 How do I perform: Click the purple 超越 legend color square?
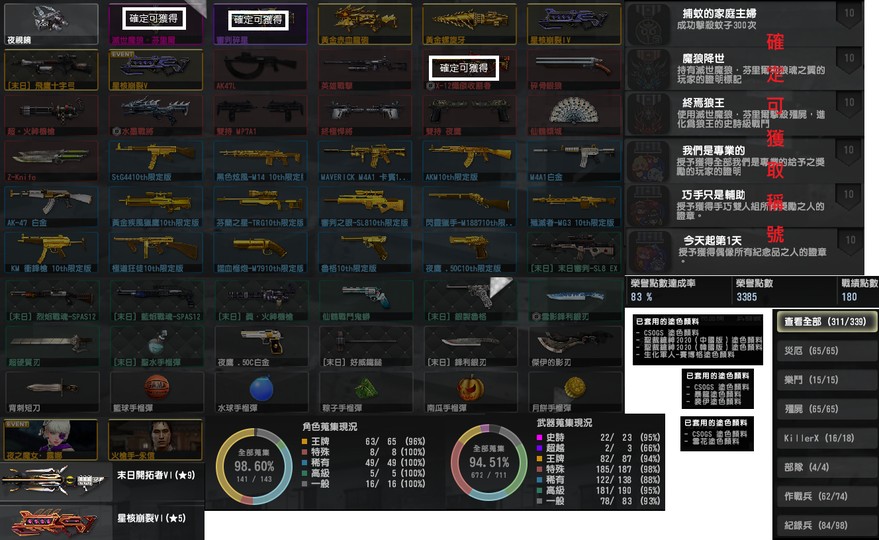pyautogui.click(x=539, y=449)
